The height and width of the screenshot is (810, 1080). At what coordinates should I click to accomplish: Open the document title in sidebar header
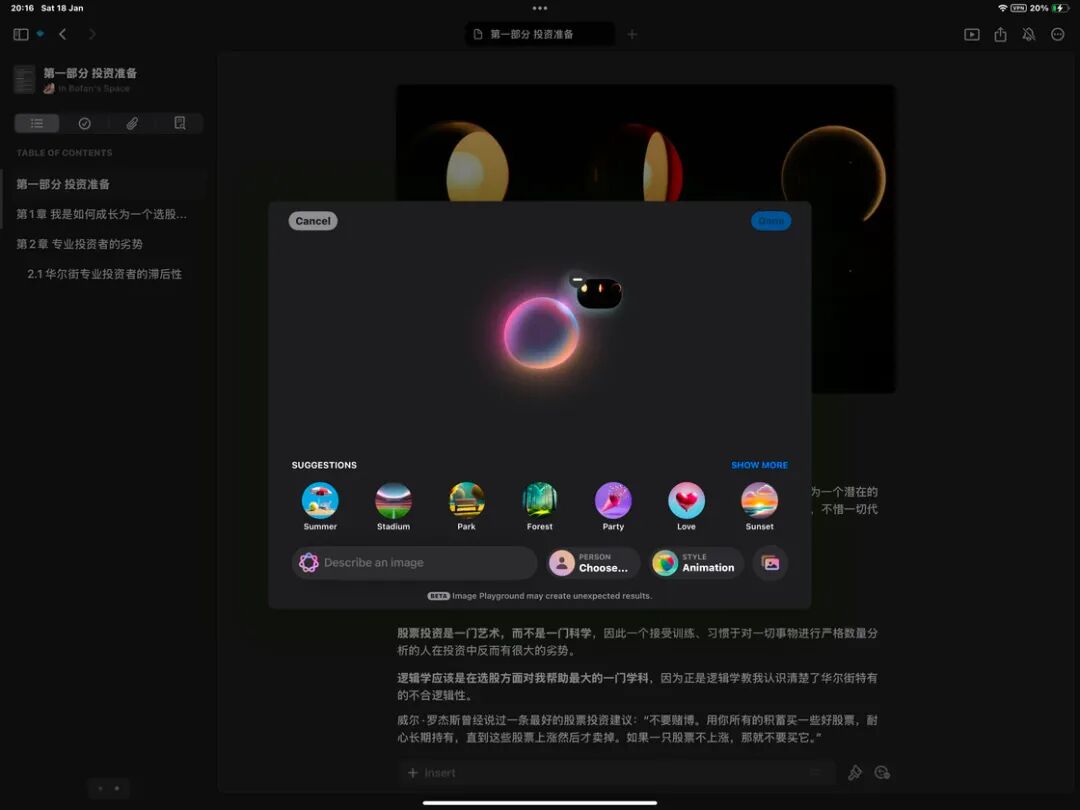[90, 73]
